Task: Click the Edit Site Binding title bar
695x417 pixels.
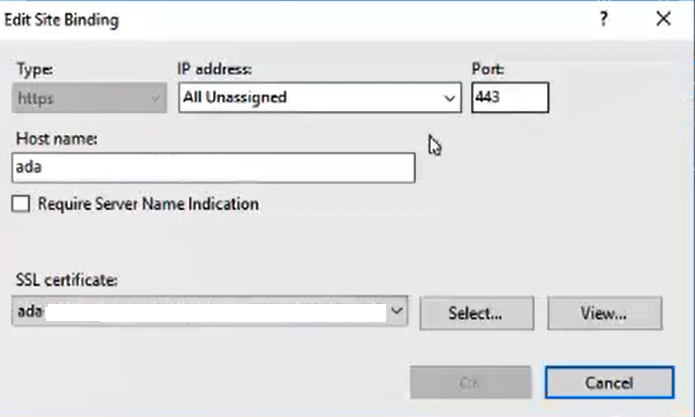Action: point(250,19)
